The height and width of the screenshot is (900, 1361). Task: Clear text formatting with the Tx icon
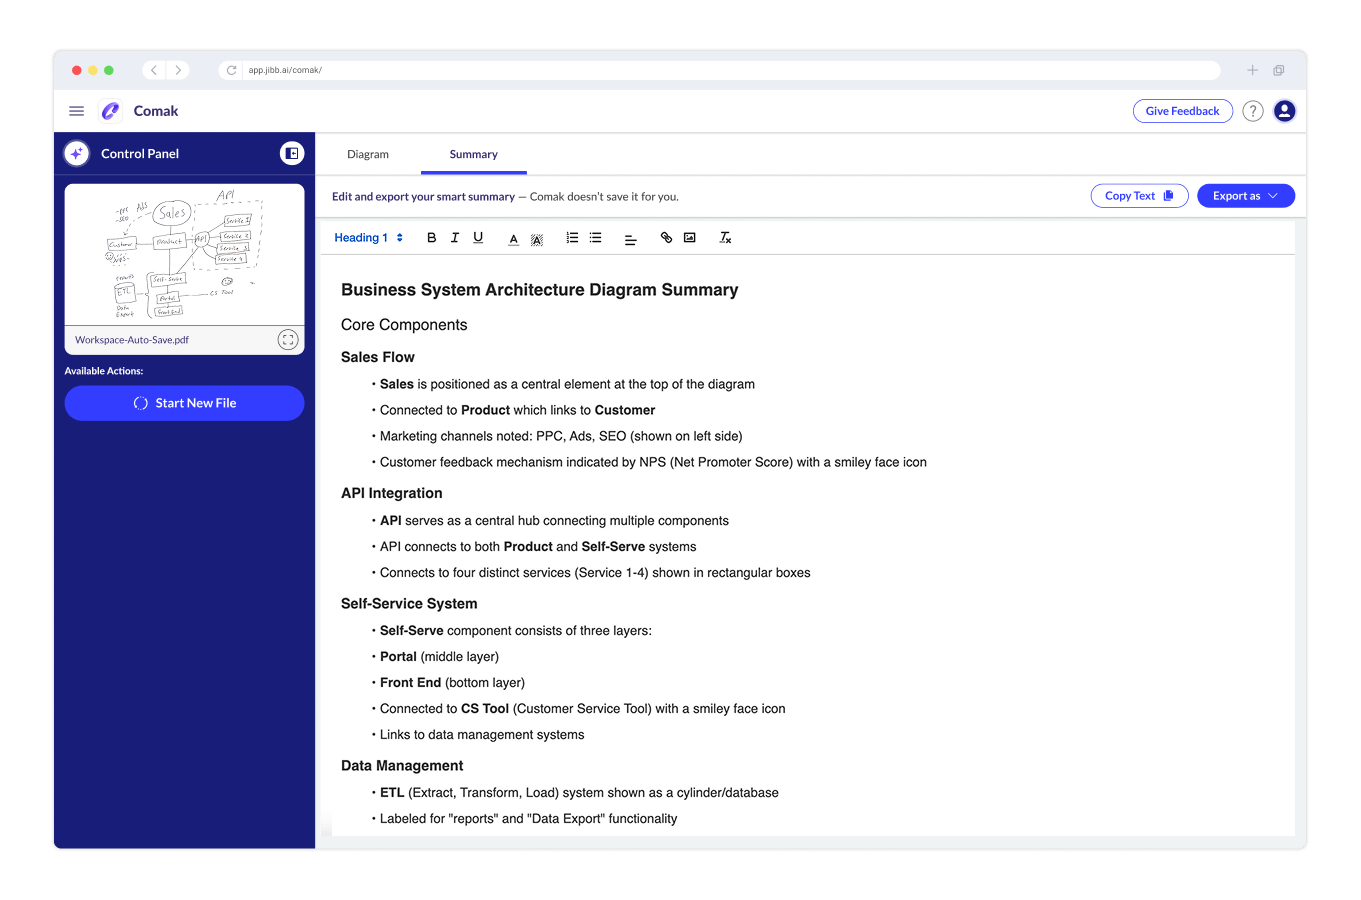click(x=725, y=238)
